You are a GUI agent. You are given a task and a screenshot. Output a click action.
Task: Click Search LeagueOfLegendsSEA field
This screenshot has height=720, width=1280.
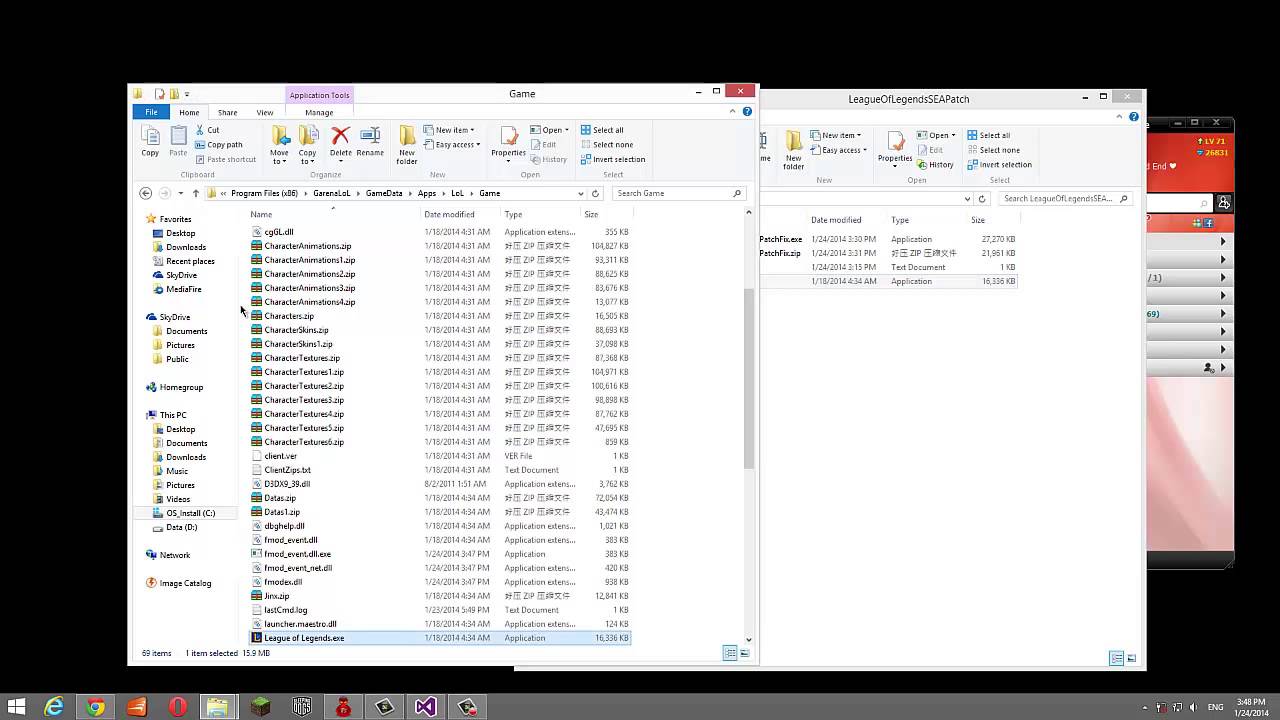1066,198
